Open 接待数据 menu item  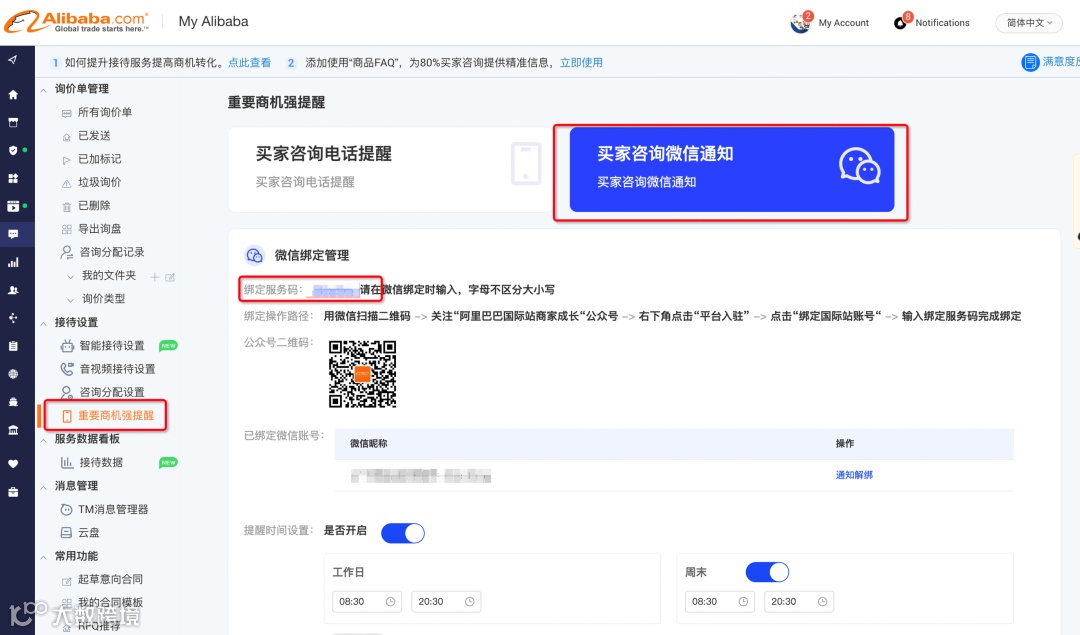[x=101, y=463]
